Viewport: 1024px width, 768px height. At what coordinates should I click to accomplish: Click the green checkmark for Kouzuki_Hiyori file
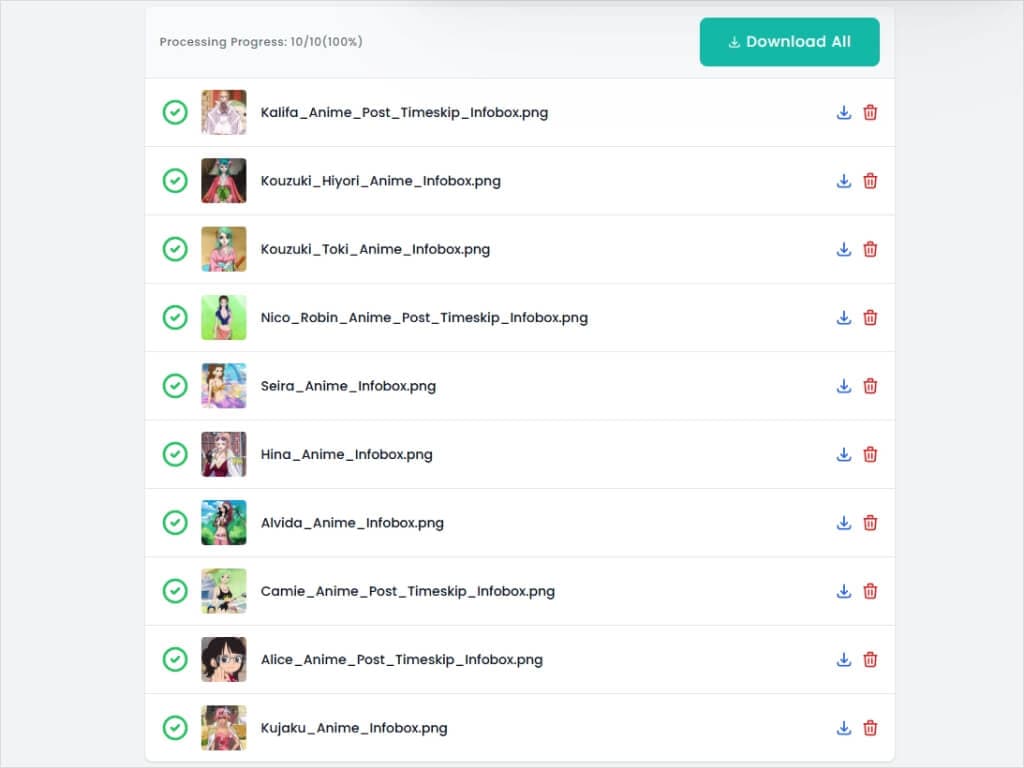(175, 181)
